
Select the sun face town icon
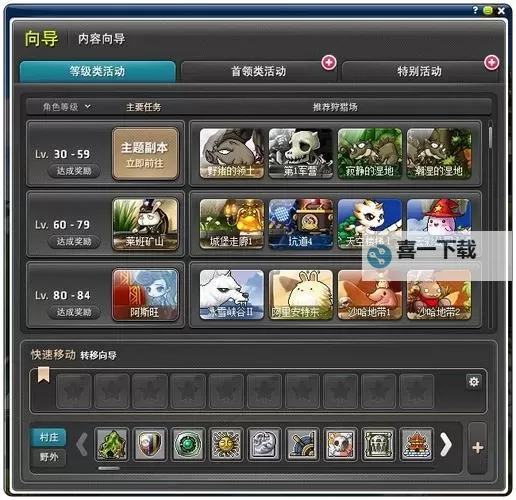226,444
